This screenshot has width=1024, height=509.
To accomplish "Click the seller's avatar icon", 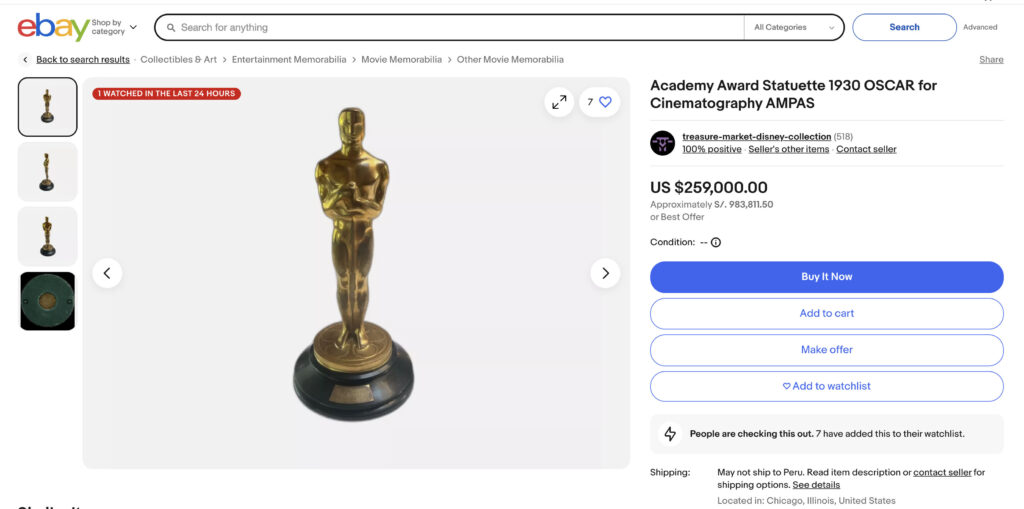I will (663, 143).
